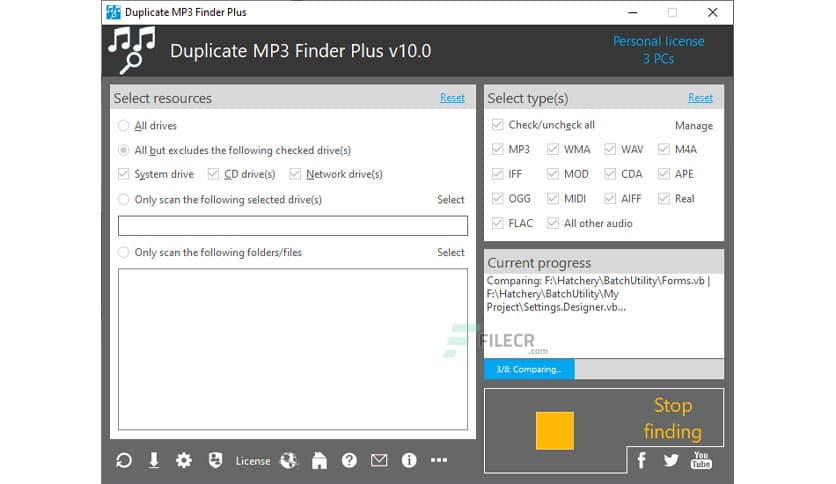Image resolution: width=836 pixels, height=484 pixels.
Task: Uncheck the MOD file type
Action: [553, 174]
